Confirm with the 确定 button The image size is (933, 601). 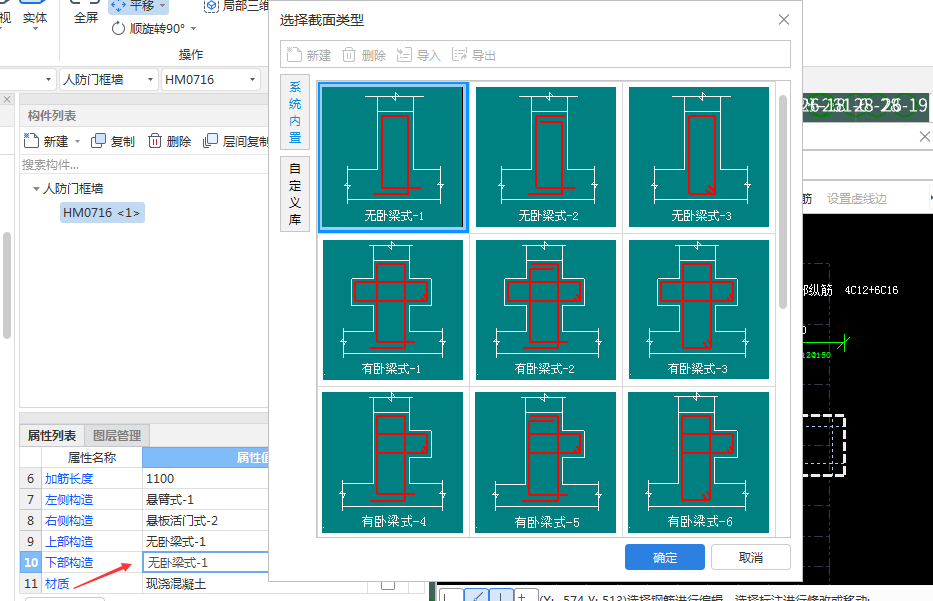point(665,557)
